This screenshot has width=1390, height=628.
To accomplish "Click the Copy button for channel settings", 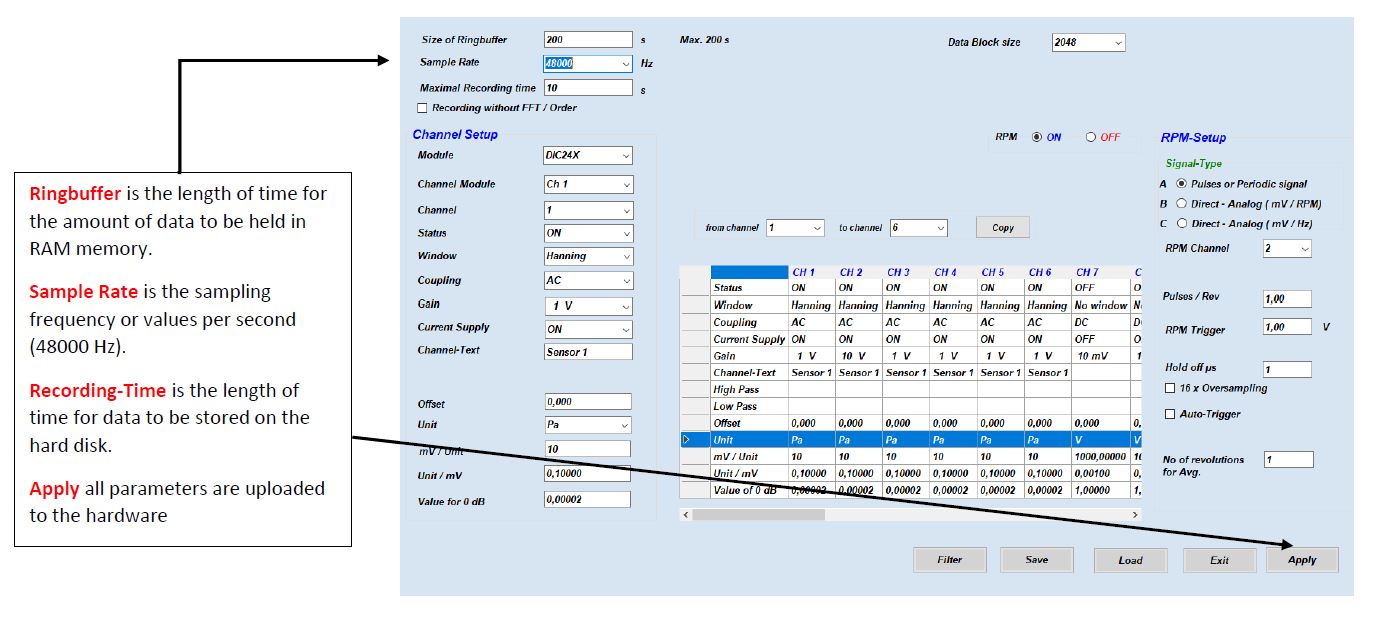I will tap(1001, 227).
